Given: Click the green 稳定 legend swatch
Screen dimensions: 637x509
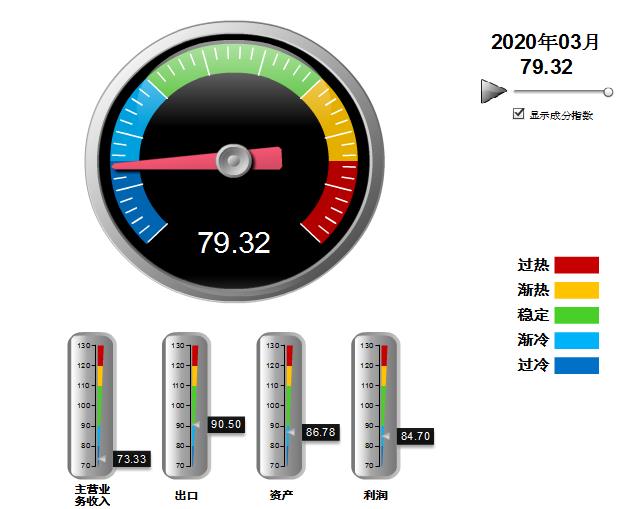Looking at the screenshot, I should pyautogui.click(x=576, y=315).
